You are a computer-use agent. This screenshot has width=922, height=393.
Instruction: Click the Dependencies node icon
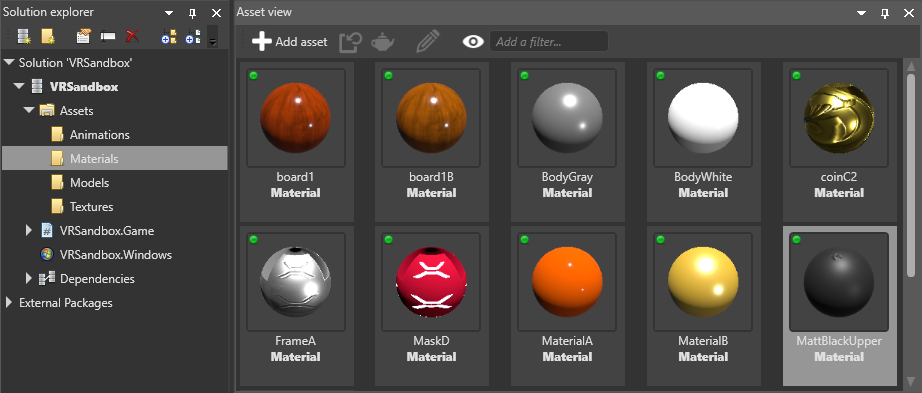46,279
